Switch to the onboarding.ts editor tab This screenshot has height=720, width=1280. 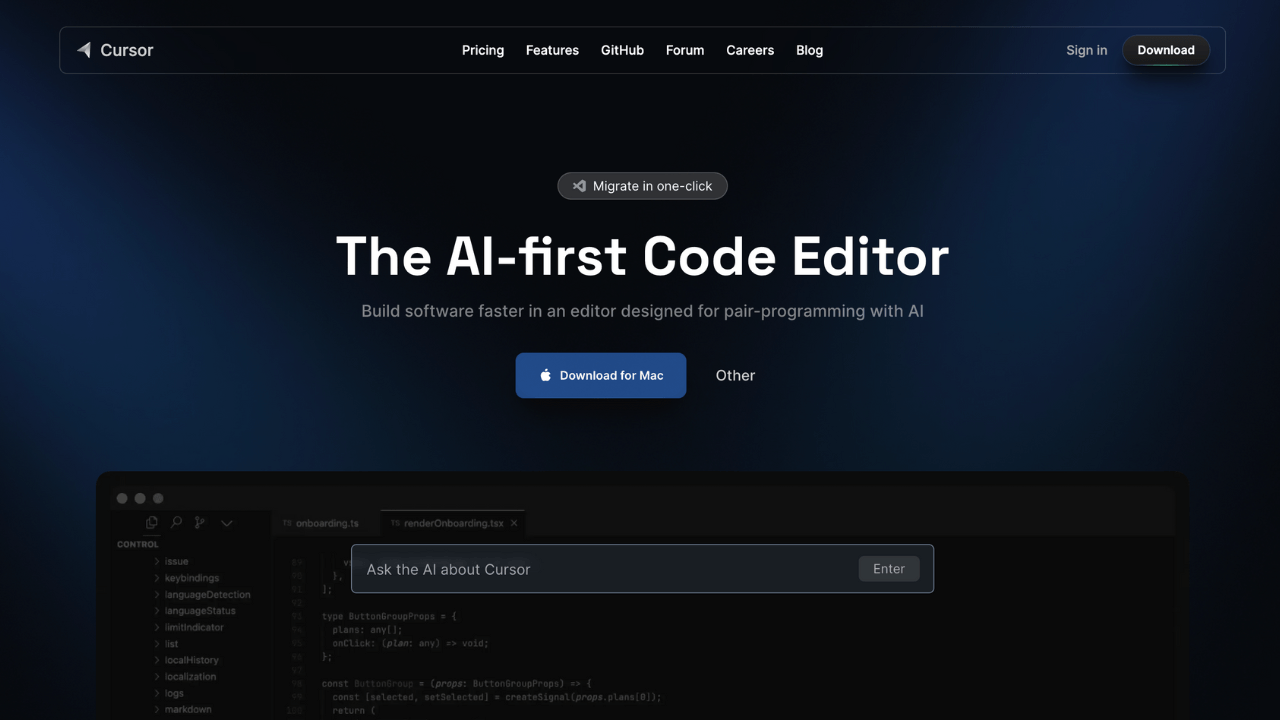pos(320,523)
